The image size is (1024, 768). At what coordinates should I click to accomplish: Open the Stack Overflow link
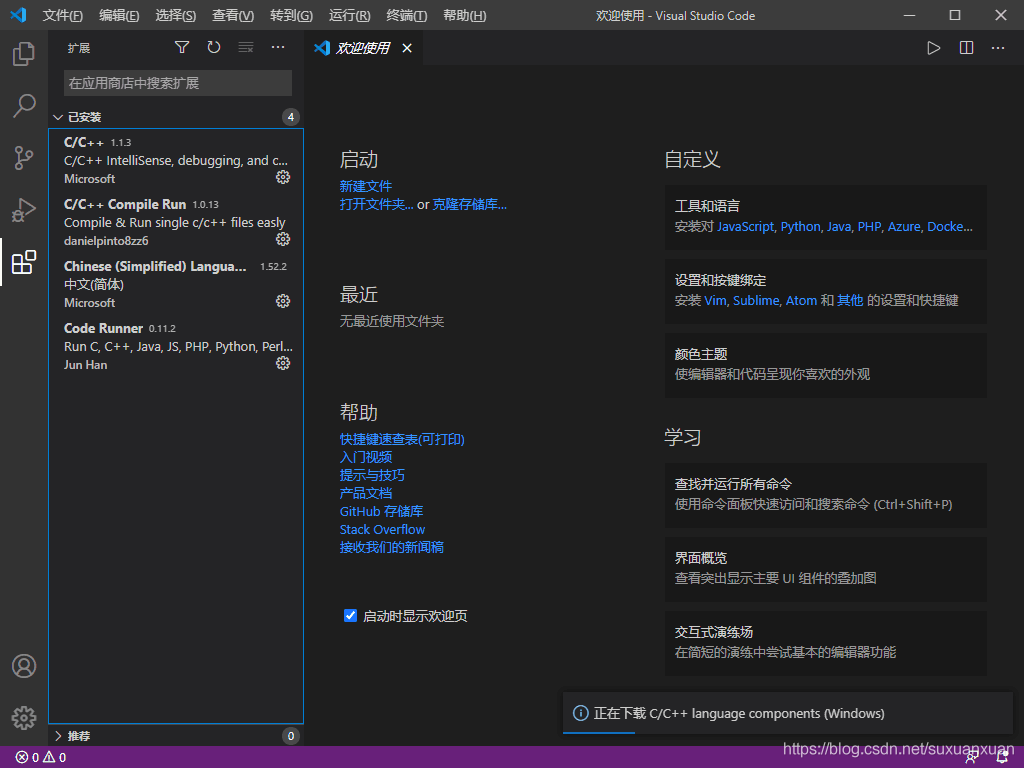[x=382, y=530]
